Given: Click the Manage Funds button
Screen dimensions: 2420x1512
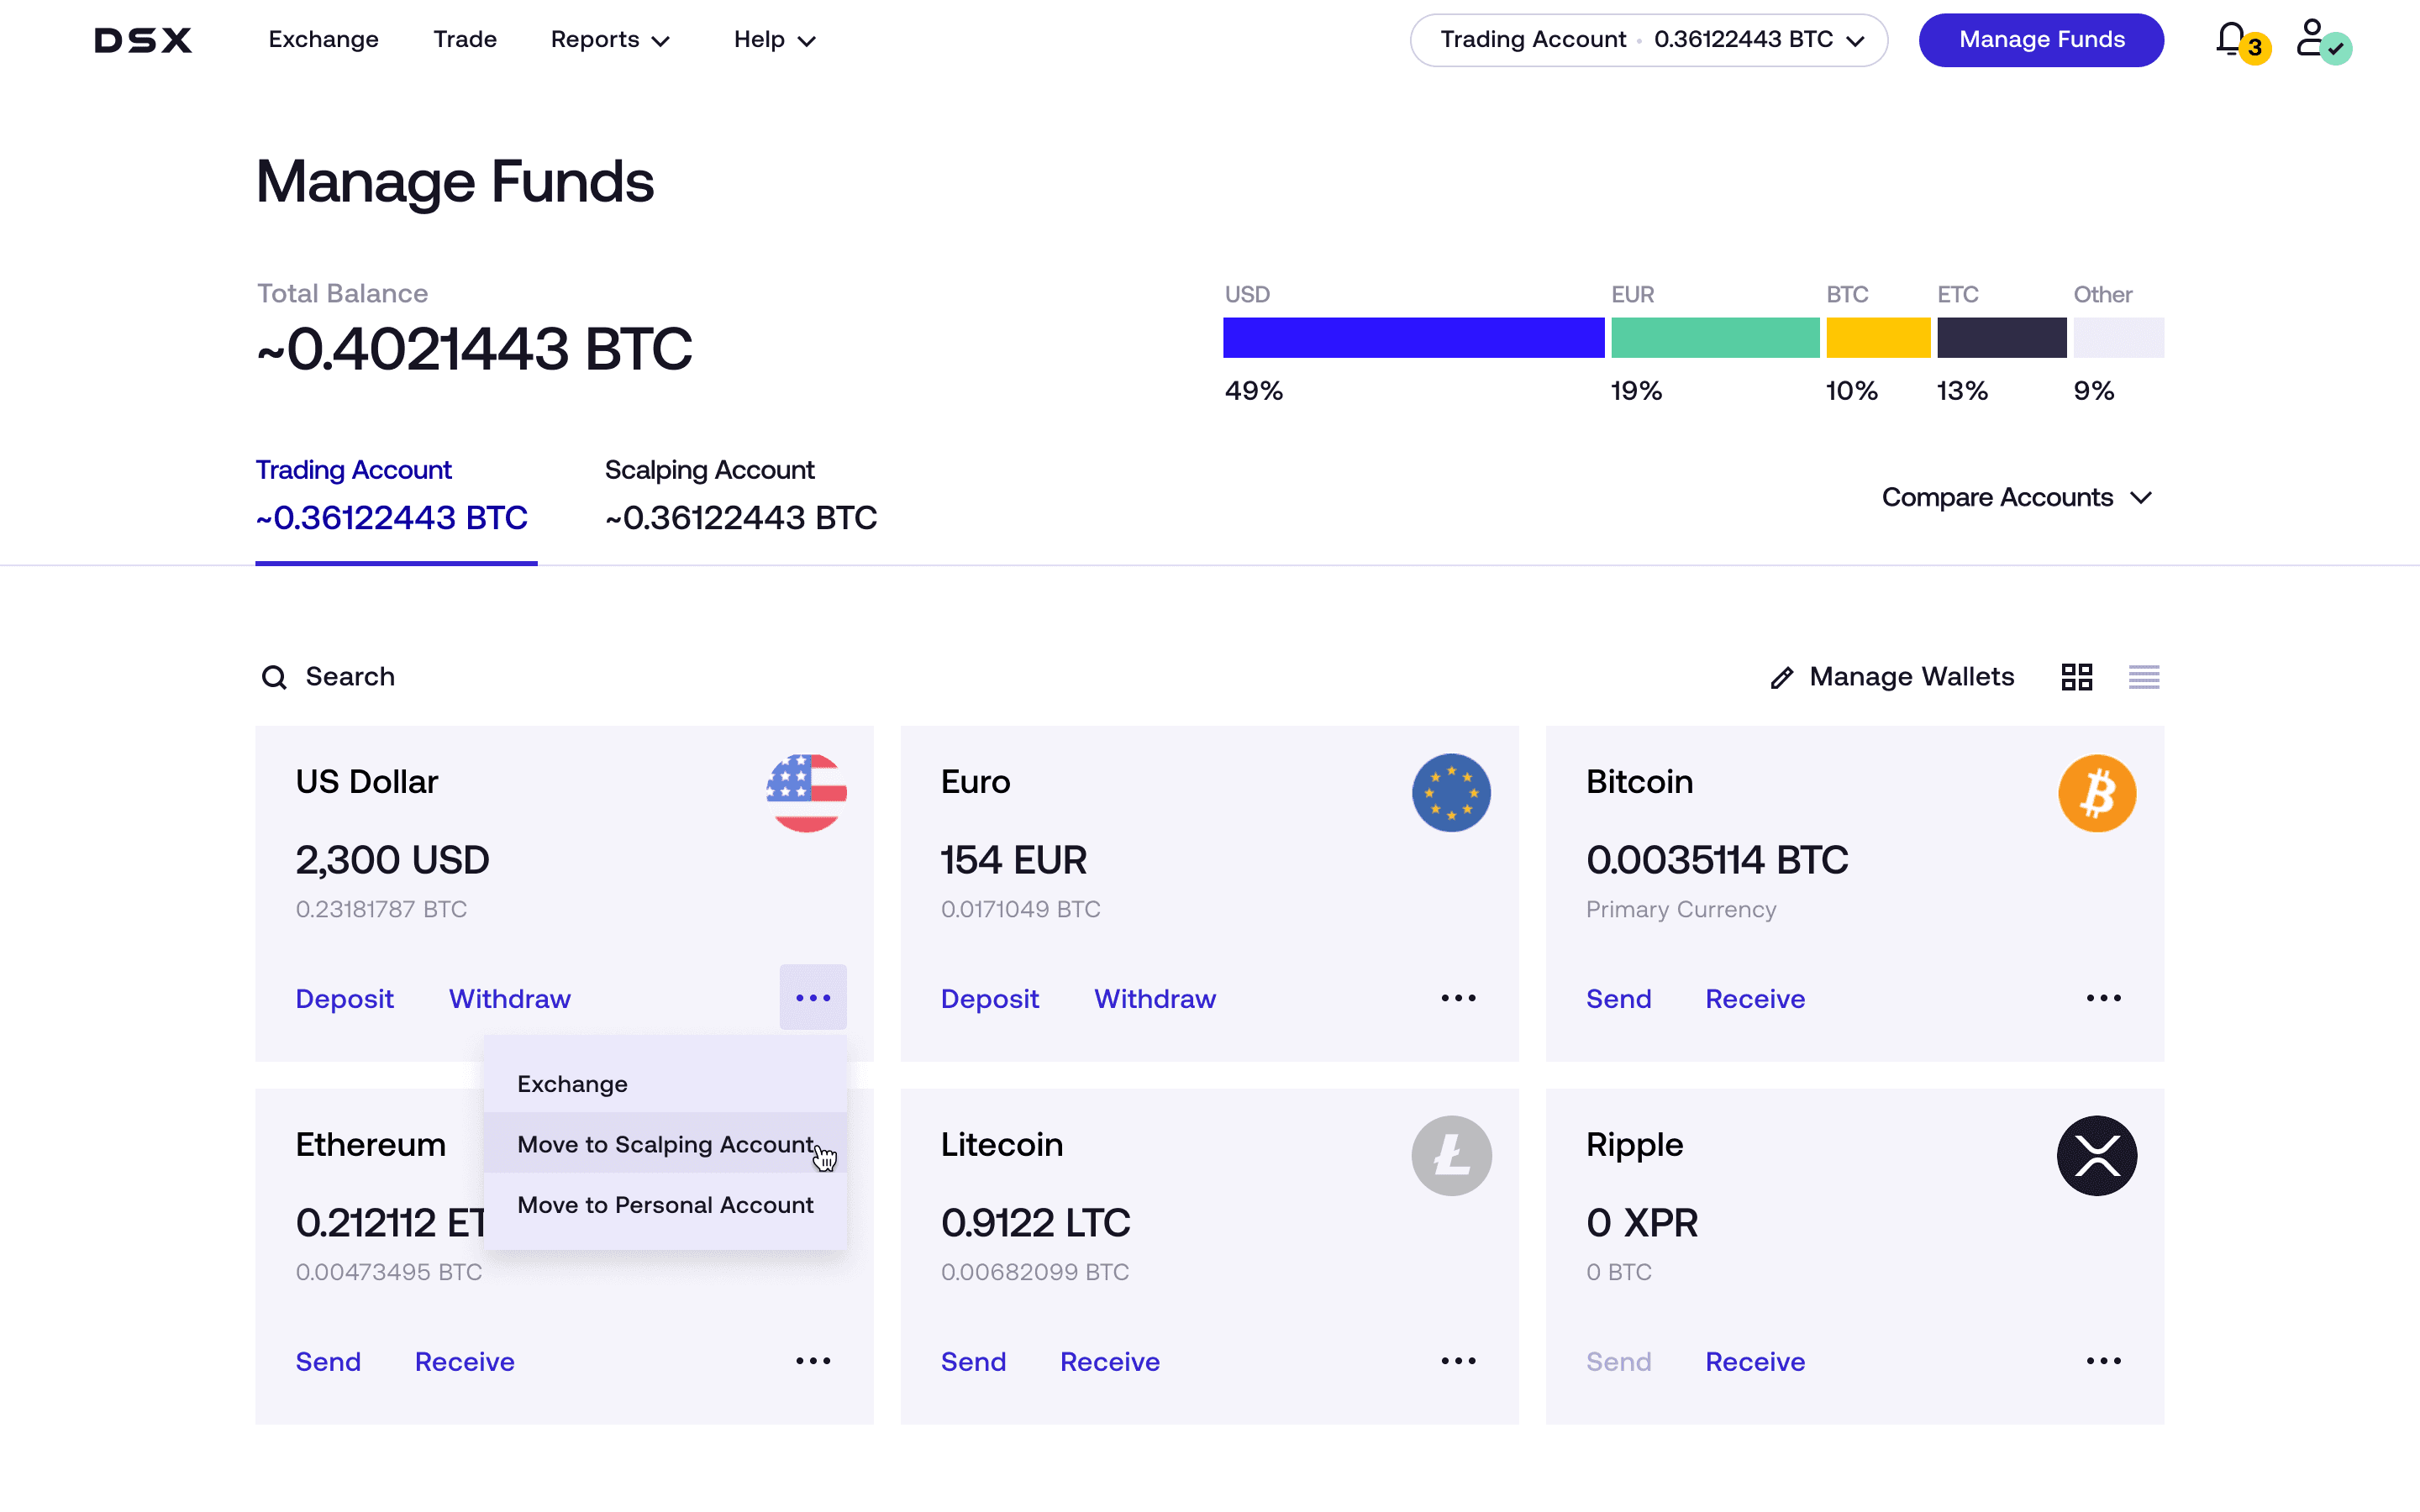Looking at the screenshot, I should coord(2041,40).
